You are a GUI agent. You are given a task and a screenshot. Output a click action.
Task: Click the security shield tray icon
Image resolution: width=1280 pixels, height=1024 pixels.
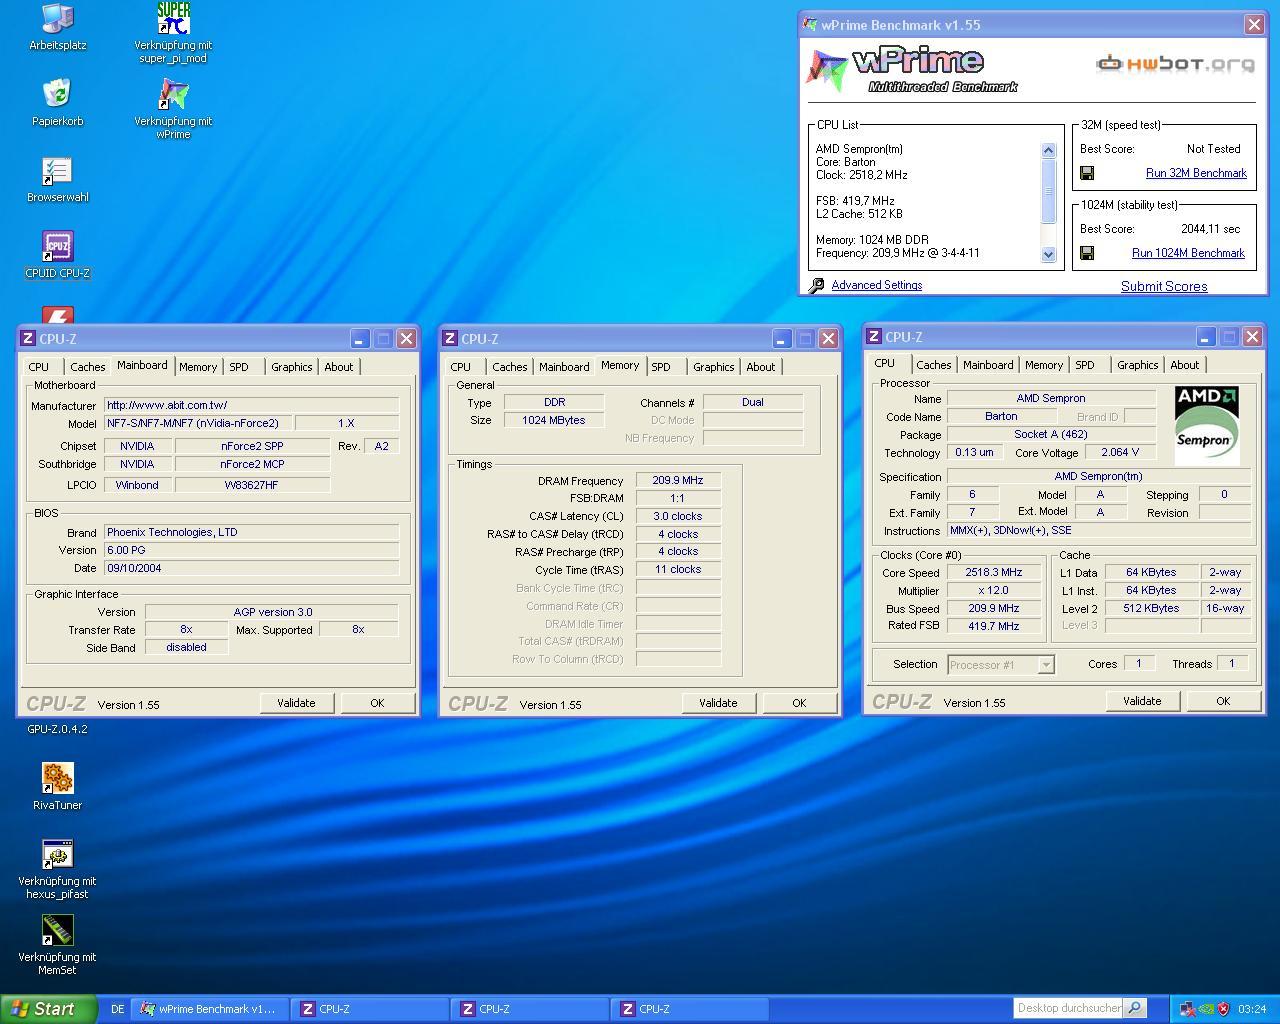[x=1222, y=1009]
